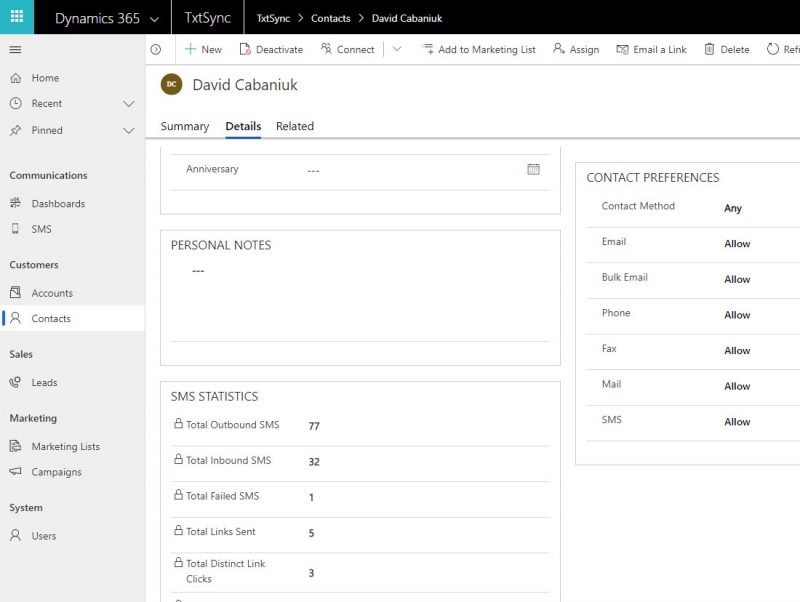Open the Connect dropdown arrow
The width and height of the screenshot is (800, 602).
(x=397, y=48)
